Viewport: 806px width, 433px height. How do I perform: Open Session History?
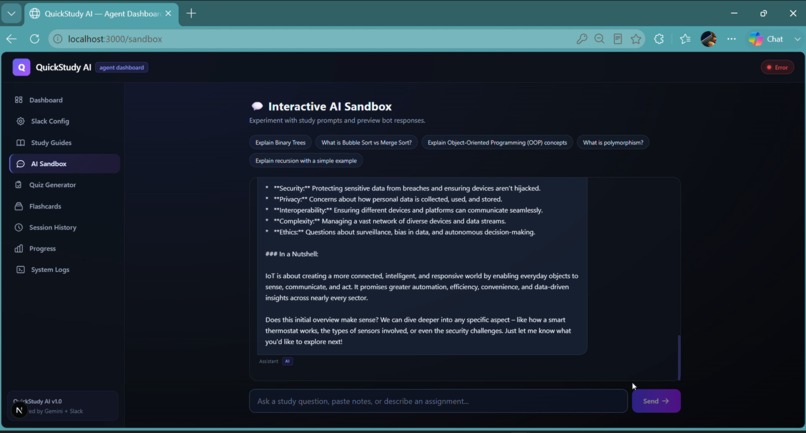64,227
